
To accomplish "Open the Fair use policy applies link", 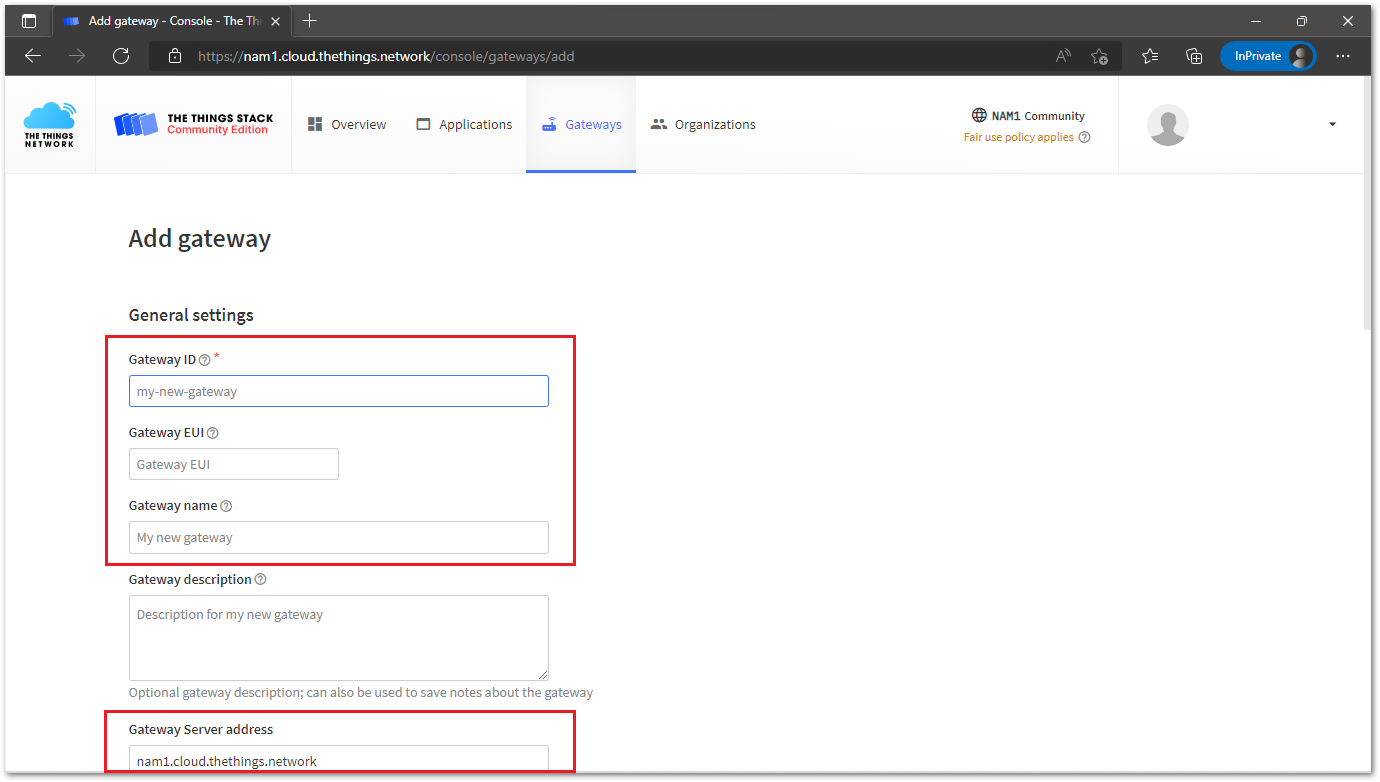I will pyautogui.click(x=1018, y=137).
